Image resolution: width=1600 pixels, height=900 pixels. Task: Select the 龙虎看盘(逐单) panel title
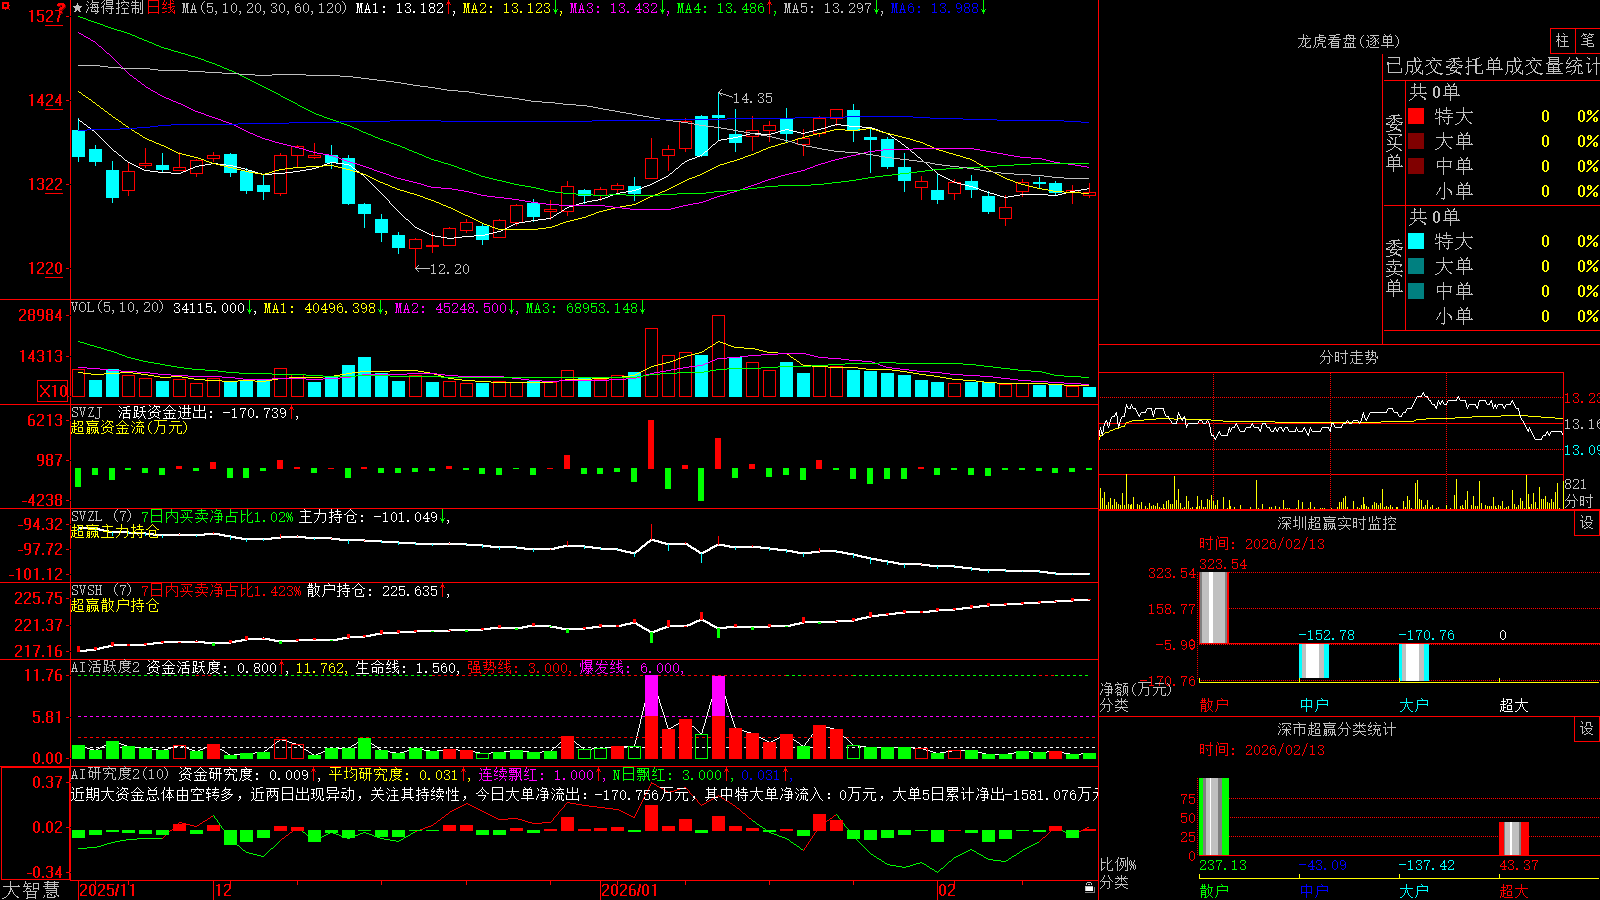pyautogui.click(x=1349, y=41)
